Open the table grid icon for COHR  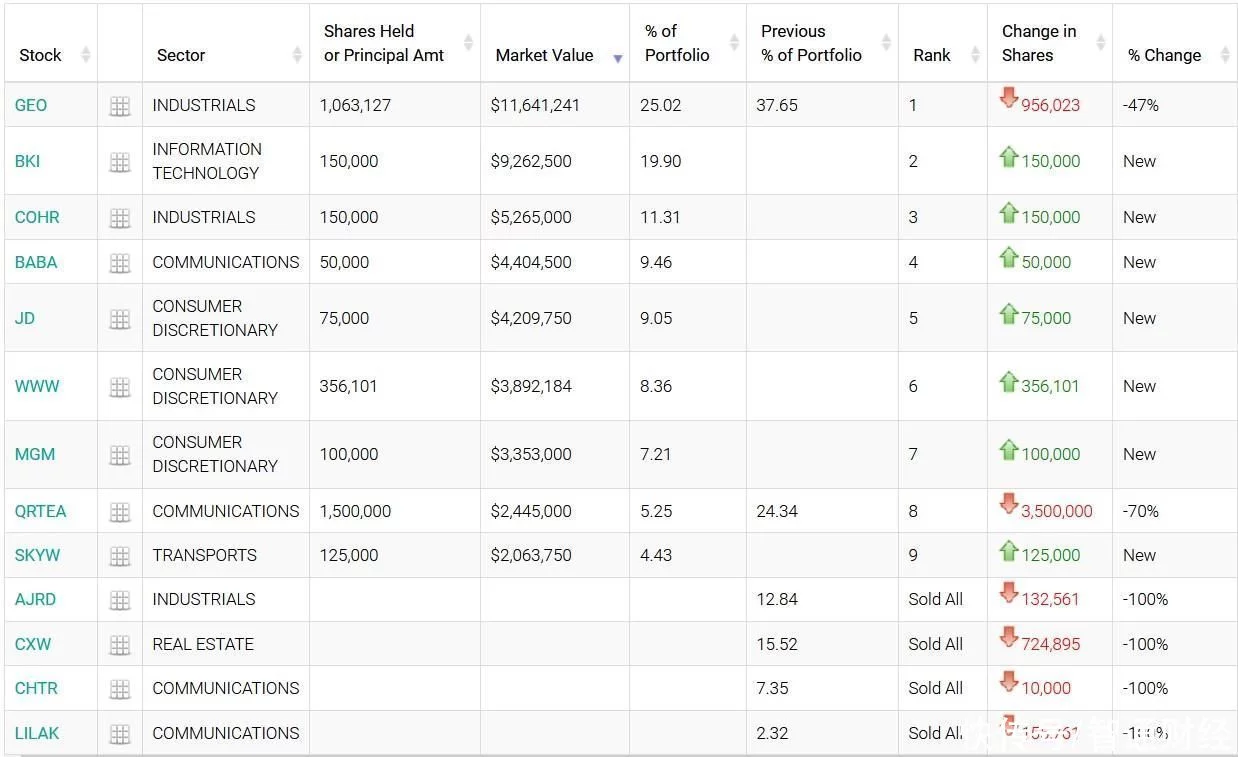(120, 218)
